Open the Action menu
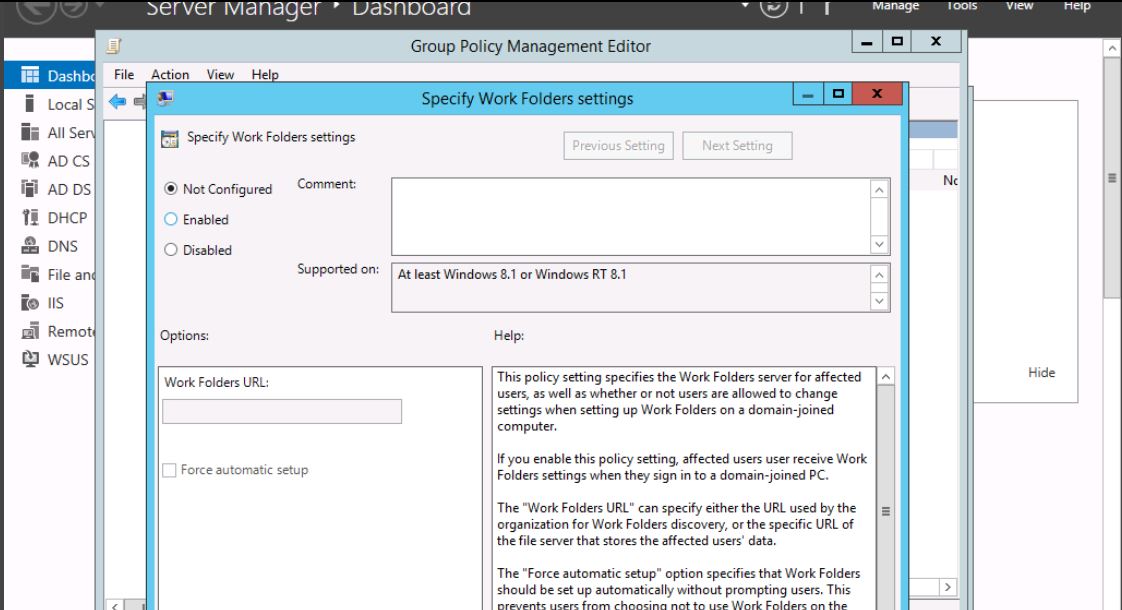1122x610 pixels. click(170, 75)
